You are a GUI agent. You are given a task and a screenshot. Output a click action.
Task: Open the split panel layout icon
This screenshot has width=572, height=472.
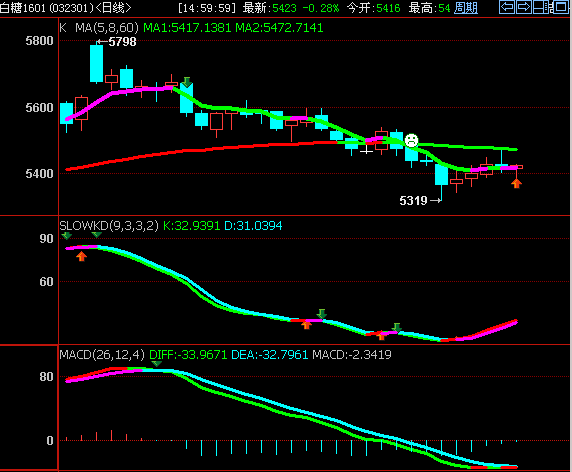click(541, 7)
